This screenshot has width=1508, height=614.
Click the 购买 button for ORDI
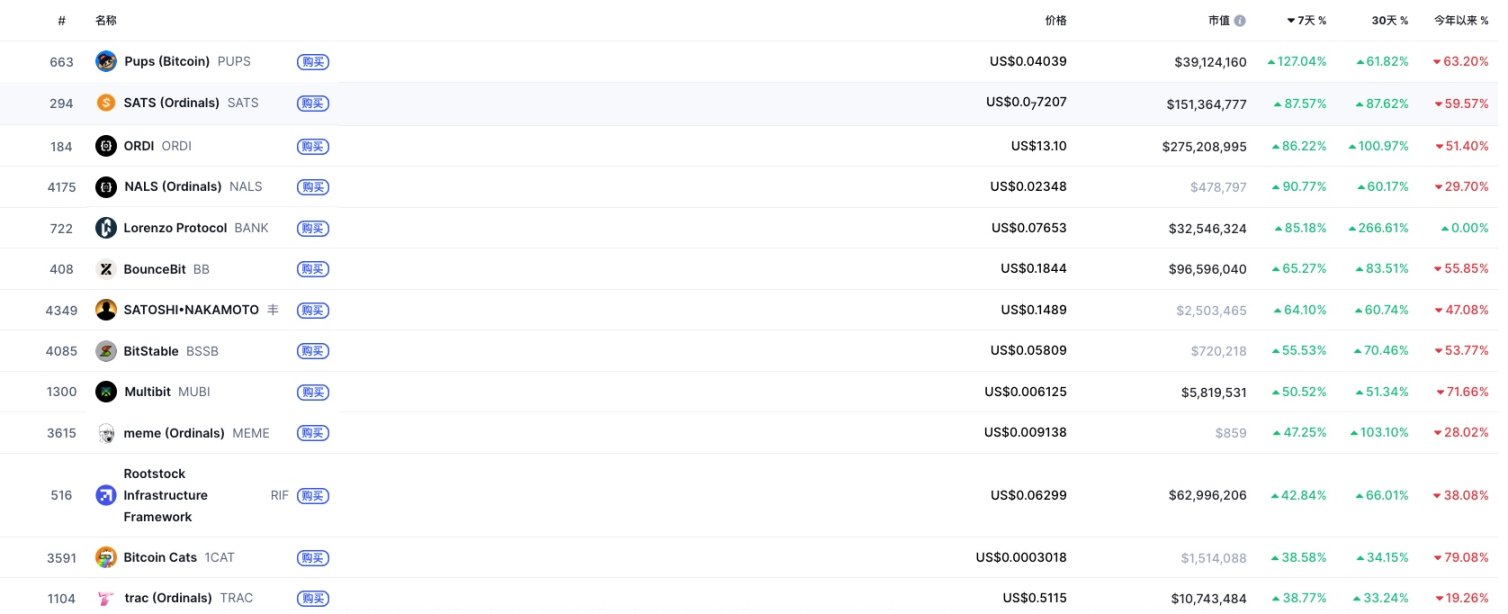click(x=313, y=146)
